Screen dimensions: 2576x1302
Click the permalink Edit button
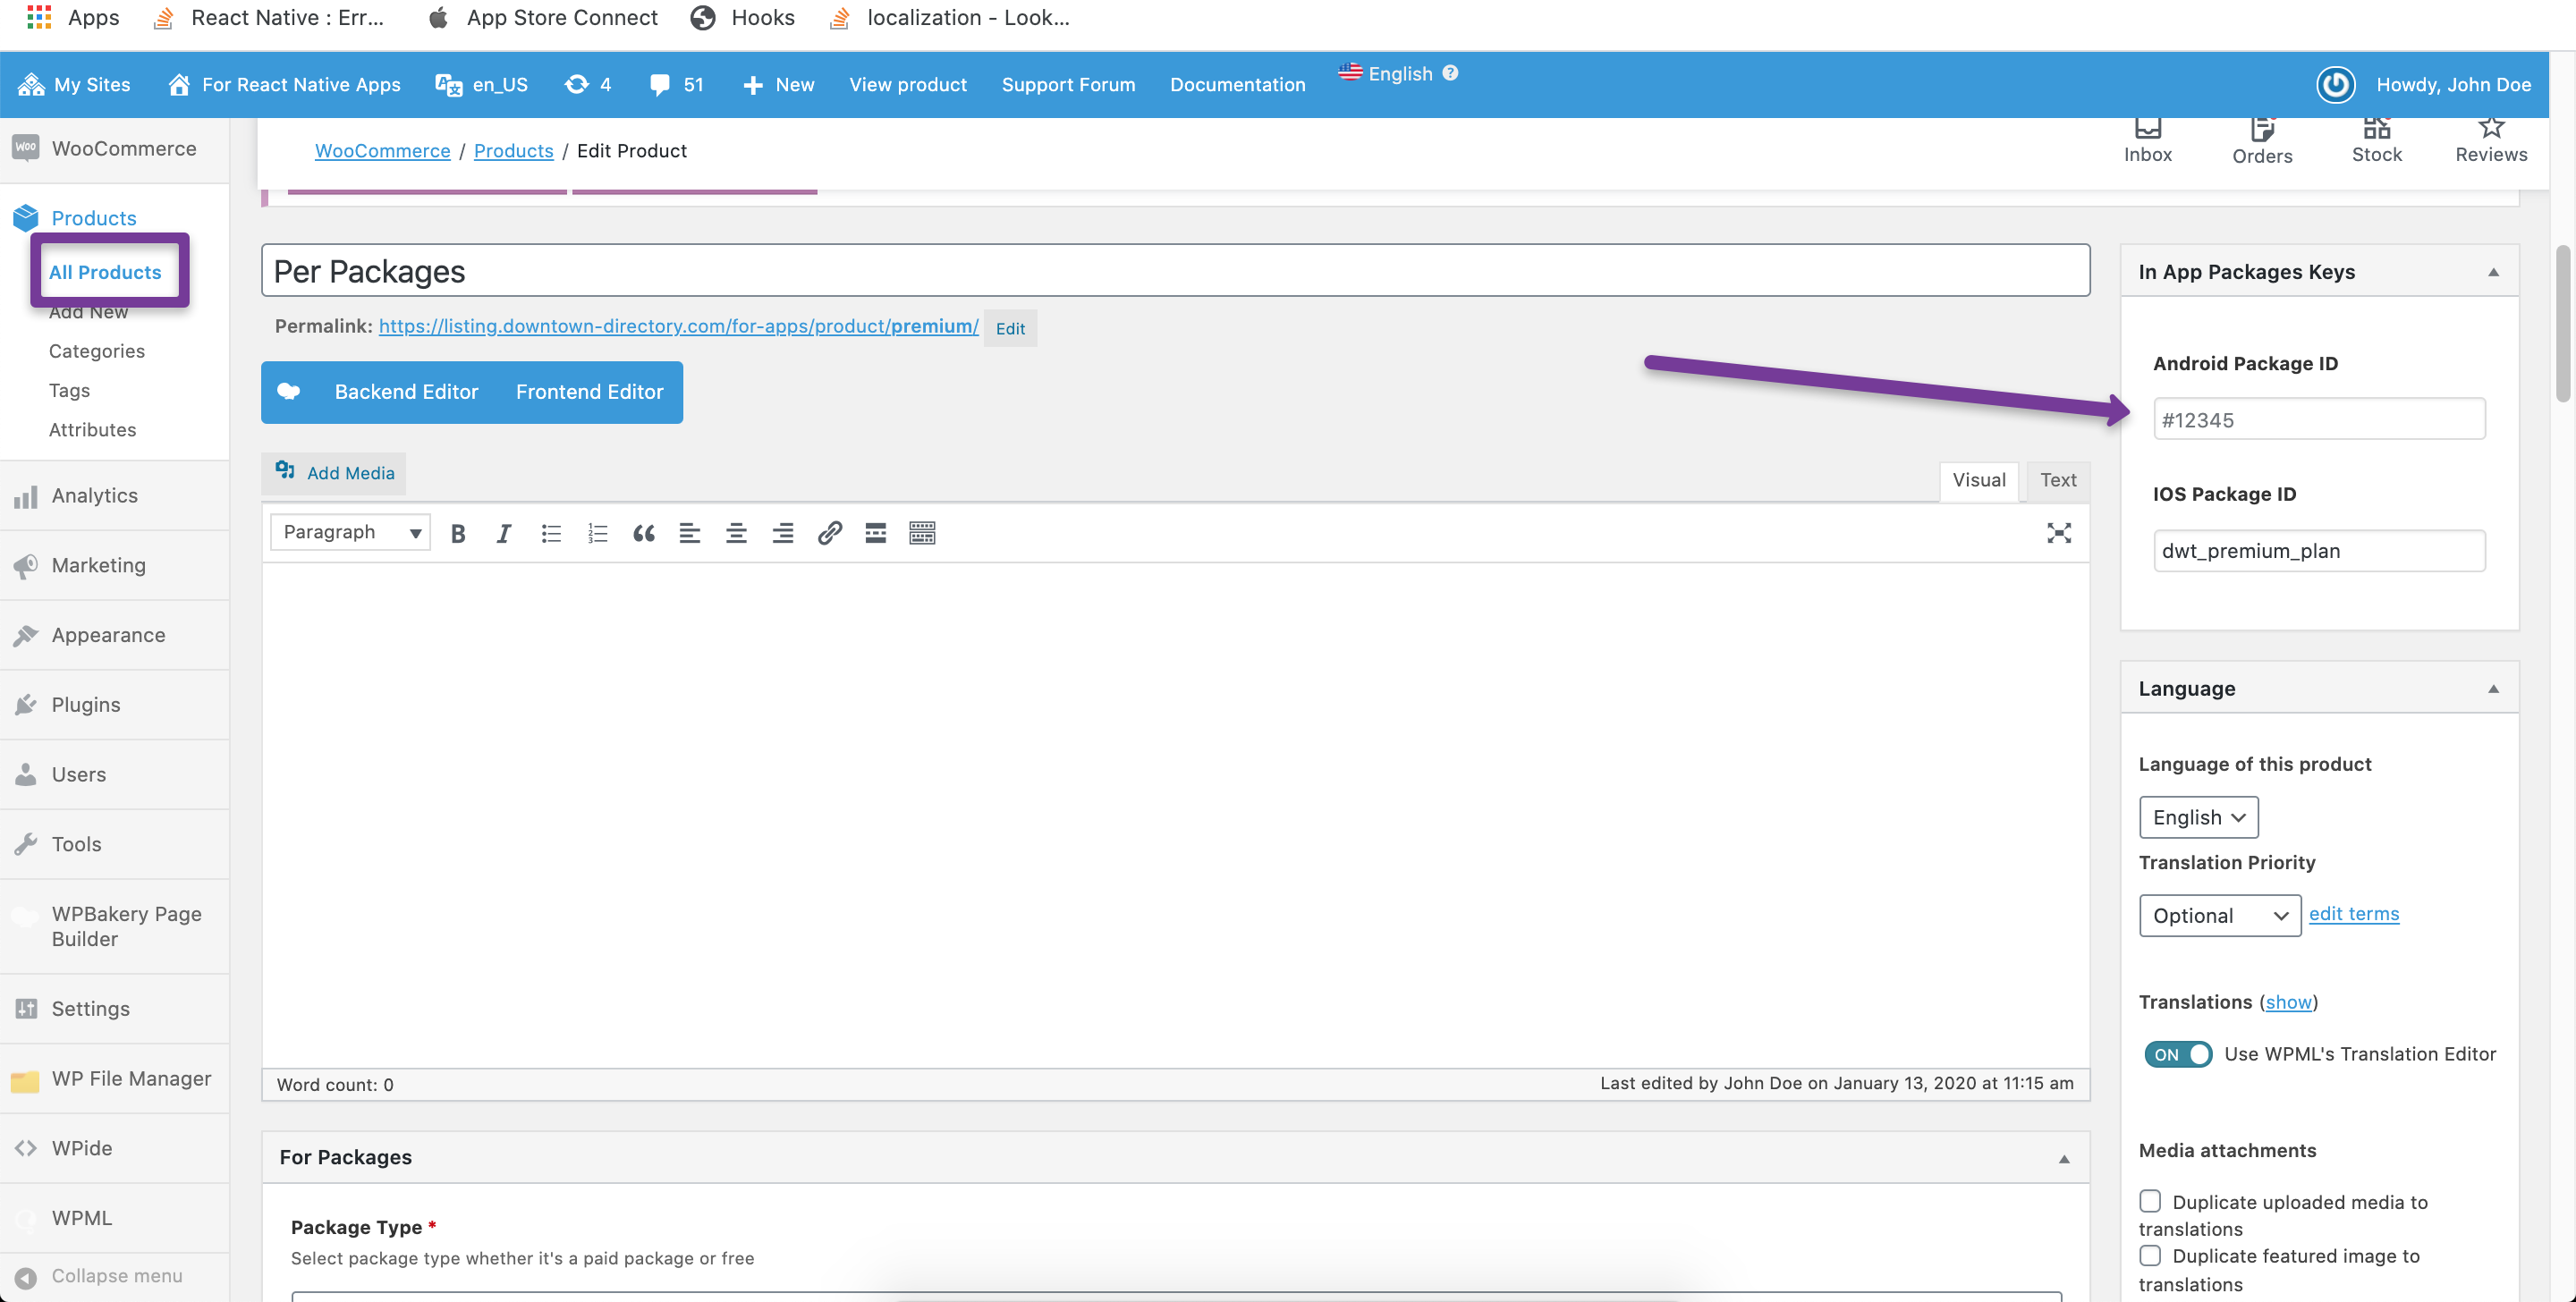(1010, 328)
